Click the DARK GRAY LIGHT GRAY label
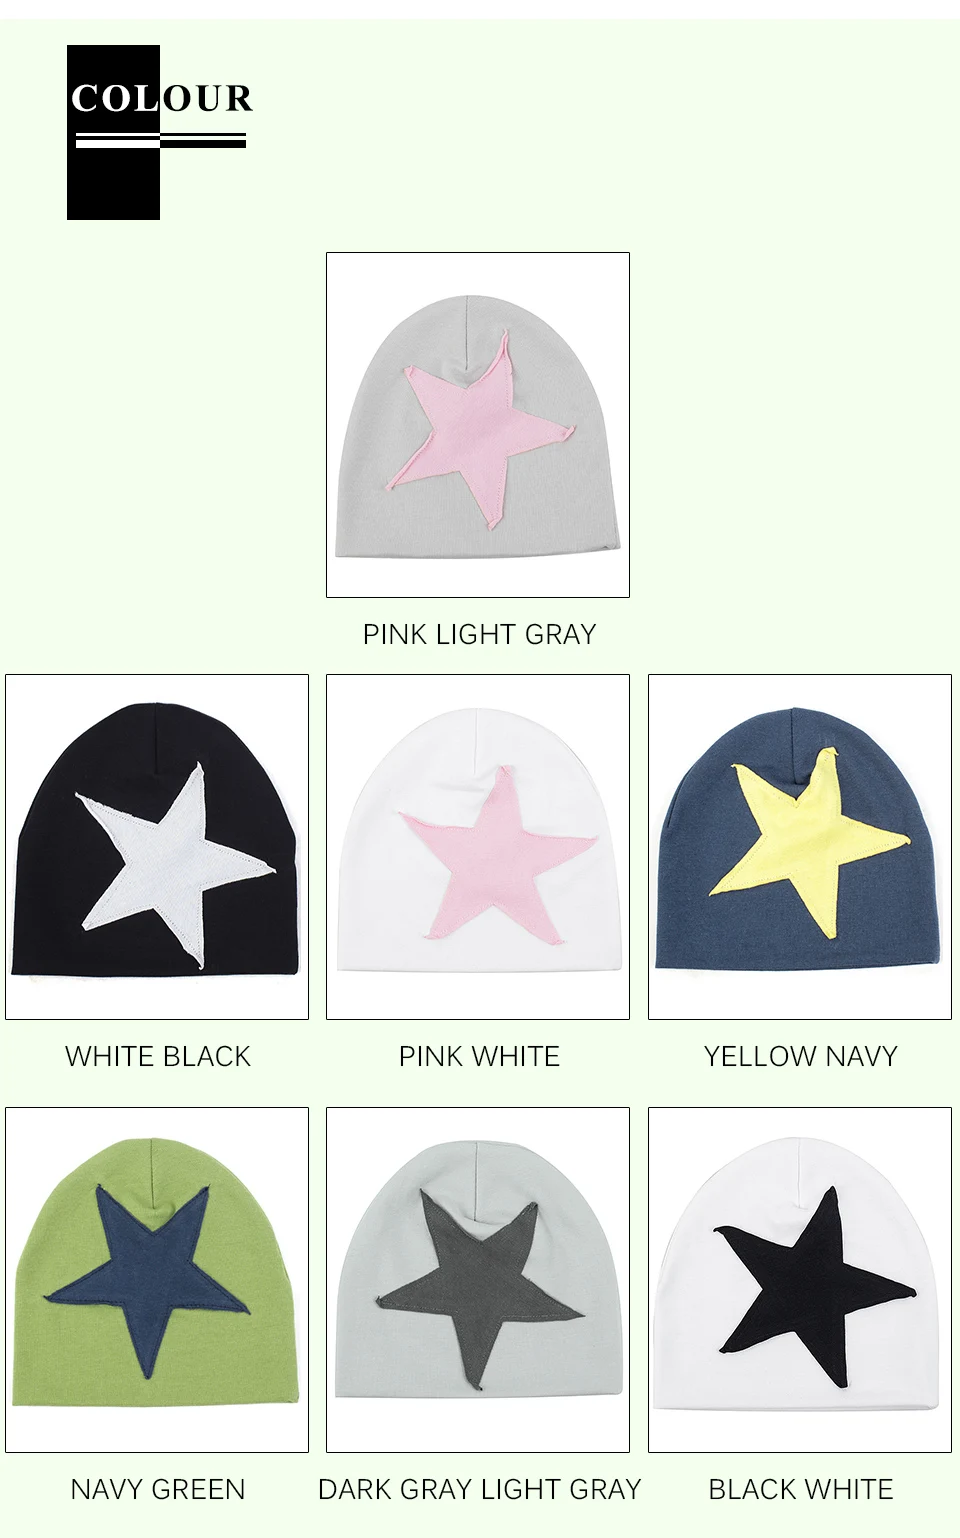 coord(479,1489)
